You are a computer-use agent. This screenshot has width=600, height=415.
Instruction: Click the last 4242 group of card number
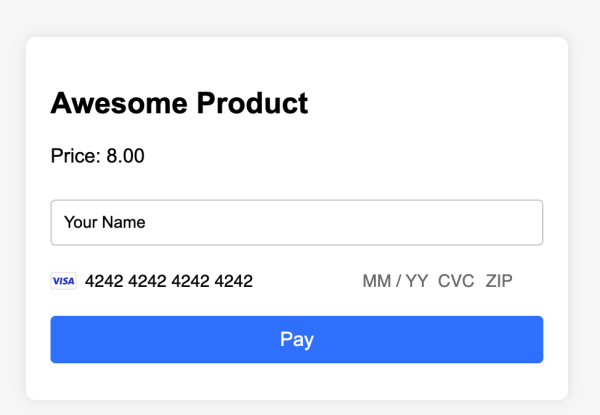(x=233, y=281)
